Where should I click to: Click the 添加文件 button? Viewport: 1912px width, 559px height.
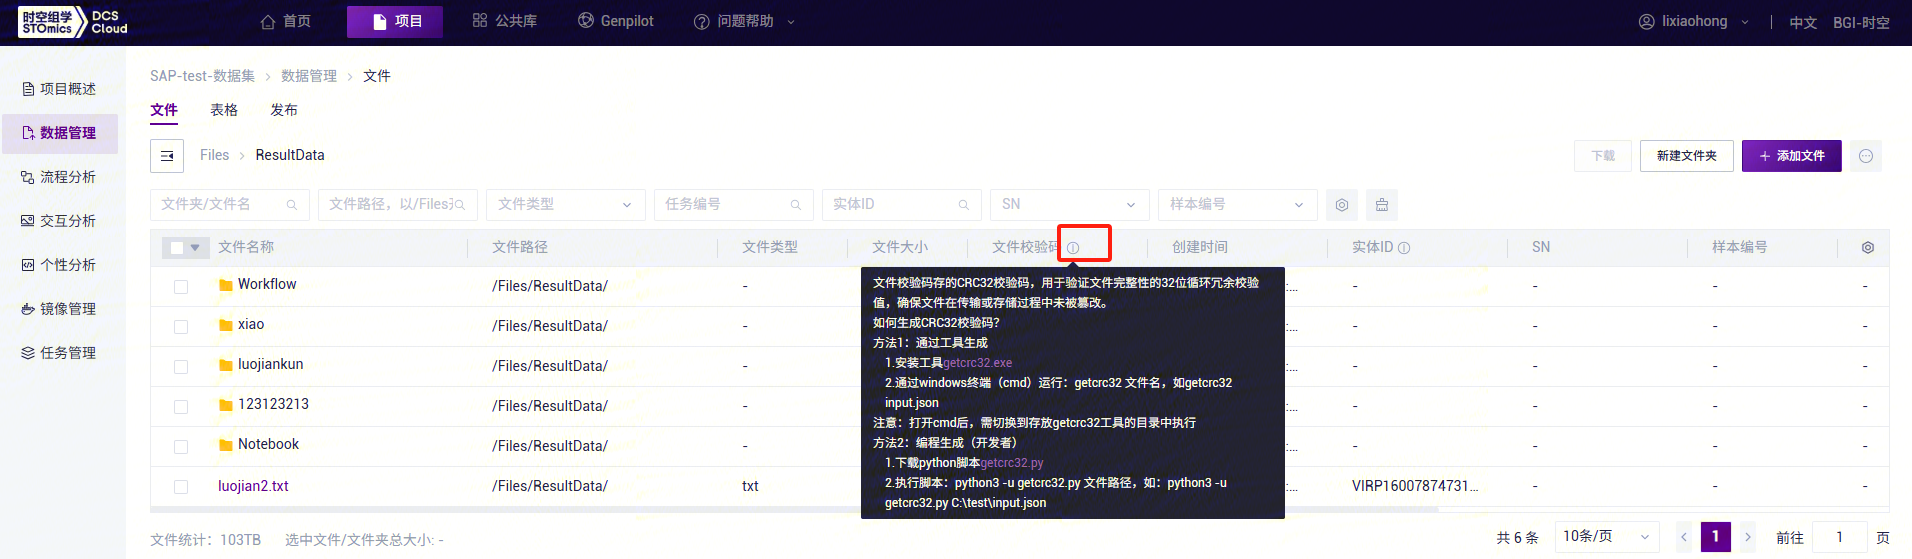point(1792,156)
